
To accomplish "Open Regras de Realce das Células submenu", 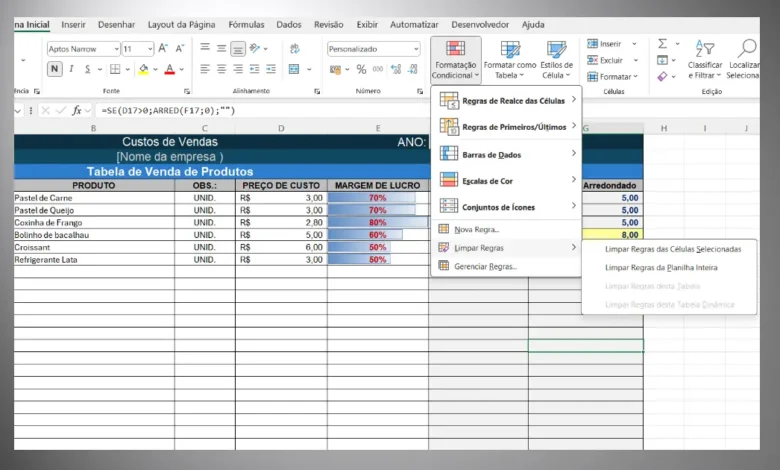I will 506,100.
